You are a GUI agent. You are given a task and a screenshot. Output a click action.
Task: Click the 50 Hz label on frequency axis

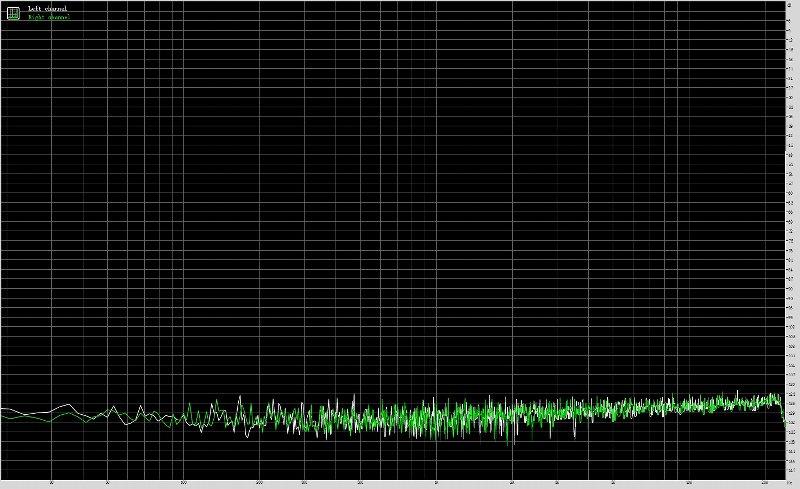pos(107,484)
